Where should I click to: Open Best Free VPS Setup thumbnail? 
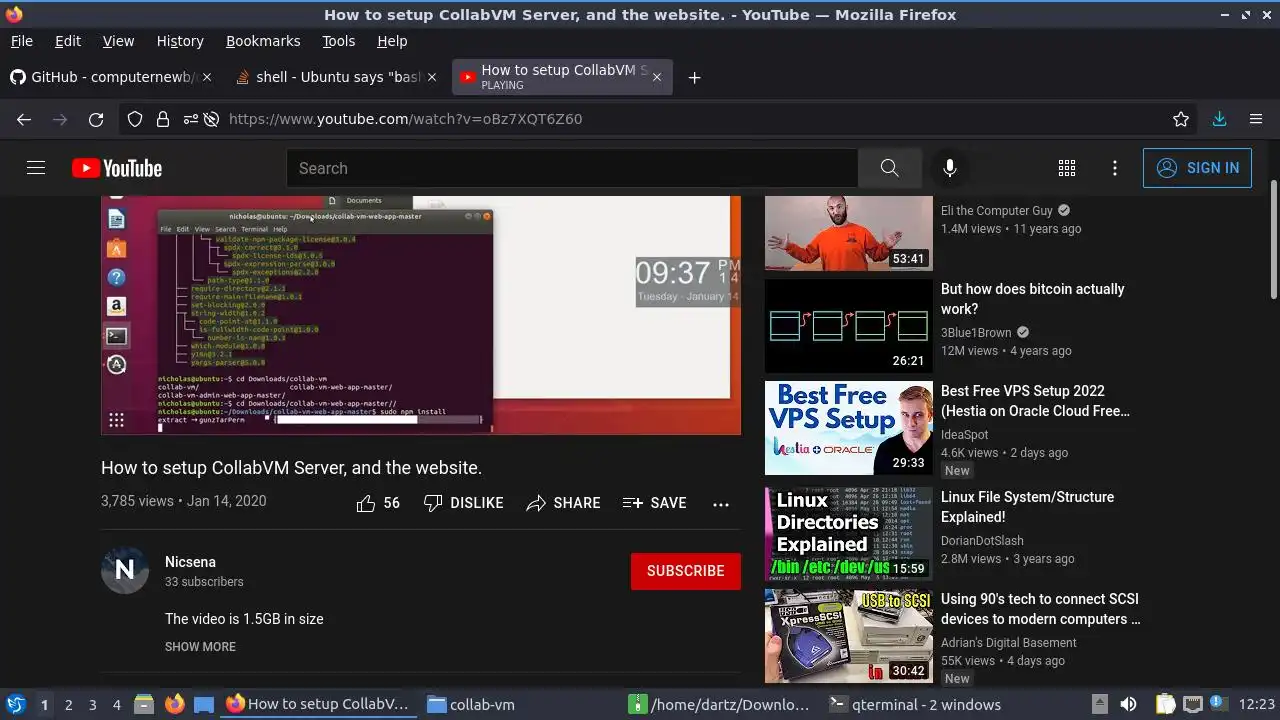(x=849, y=428)
